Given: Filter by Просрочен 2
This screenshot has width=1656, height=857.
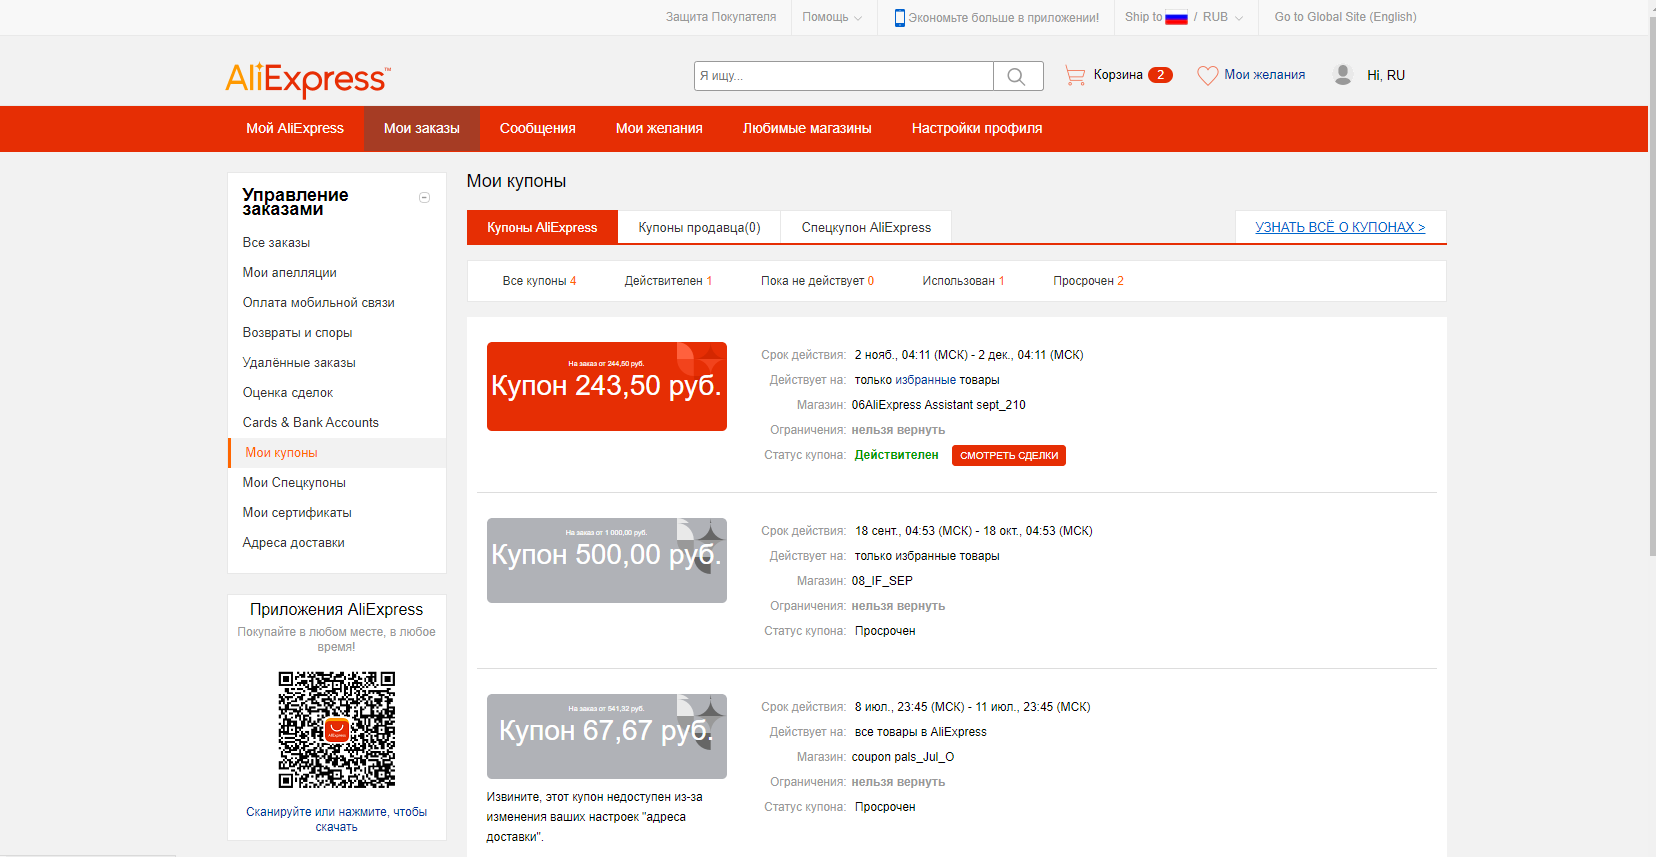Looking at the screenshot, I should tap(1088, 281).
